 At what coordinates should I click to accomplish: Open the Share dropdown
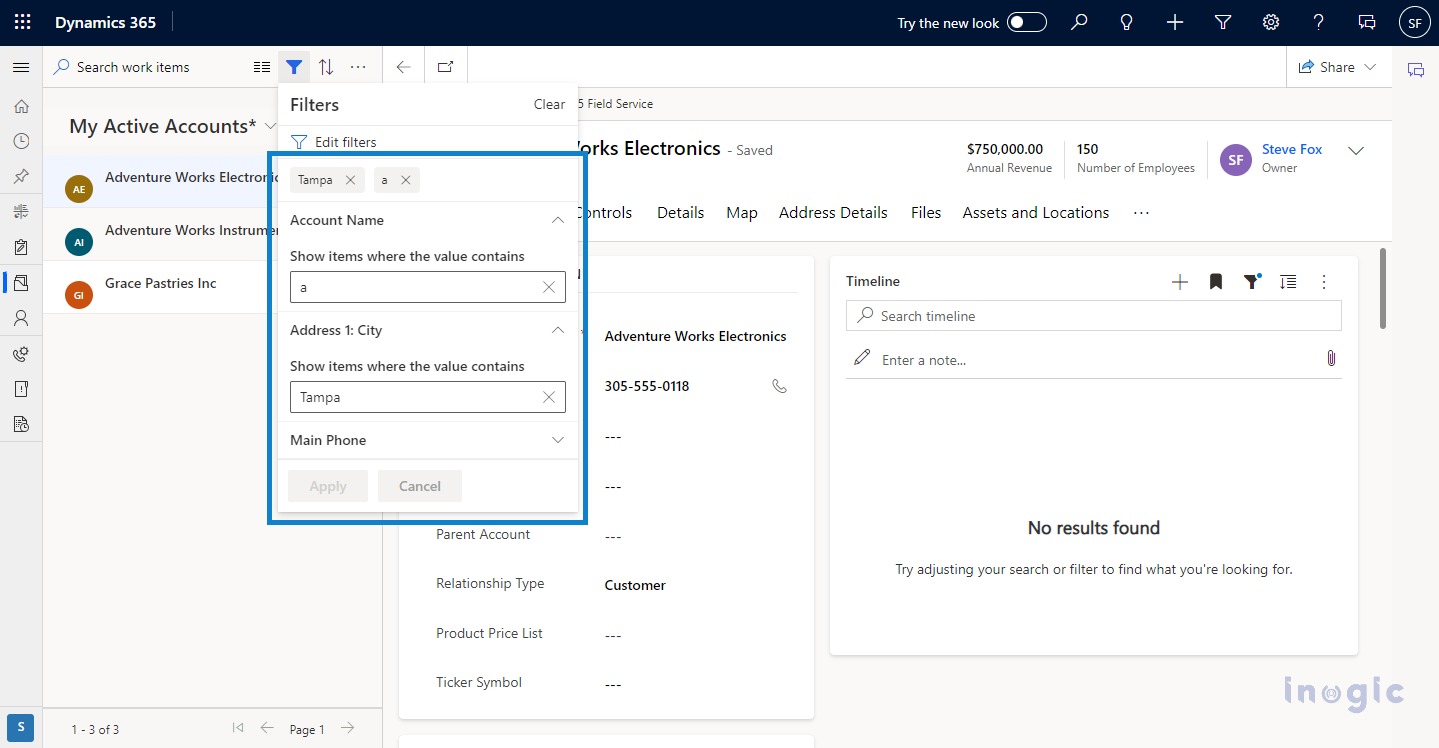tap(1338, 67)
